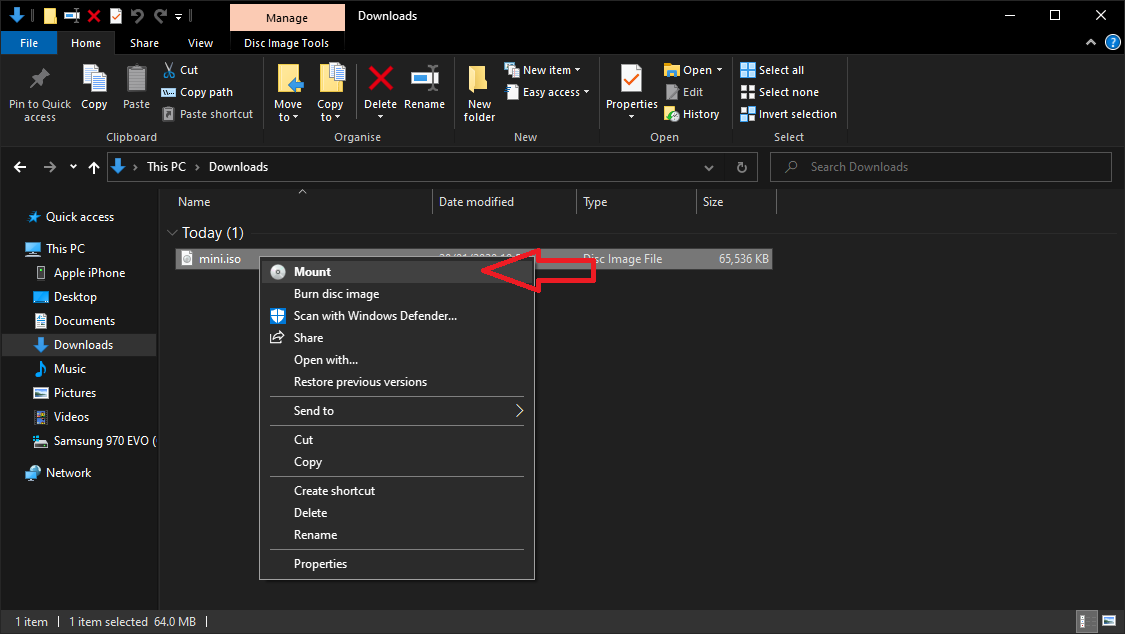
Task: Go back with the back arrow
Action: [x=20, y=167]
